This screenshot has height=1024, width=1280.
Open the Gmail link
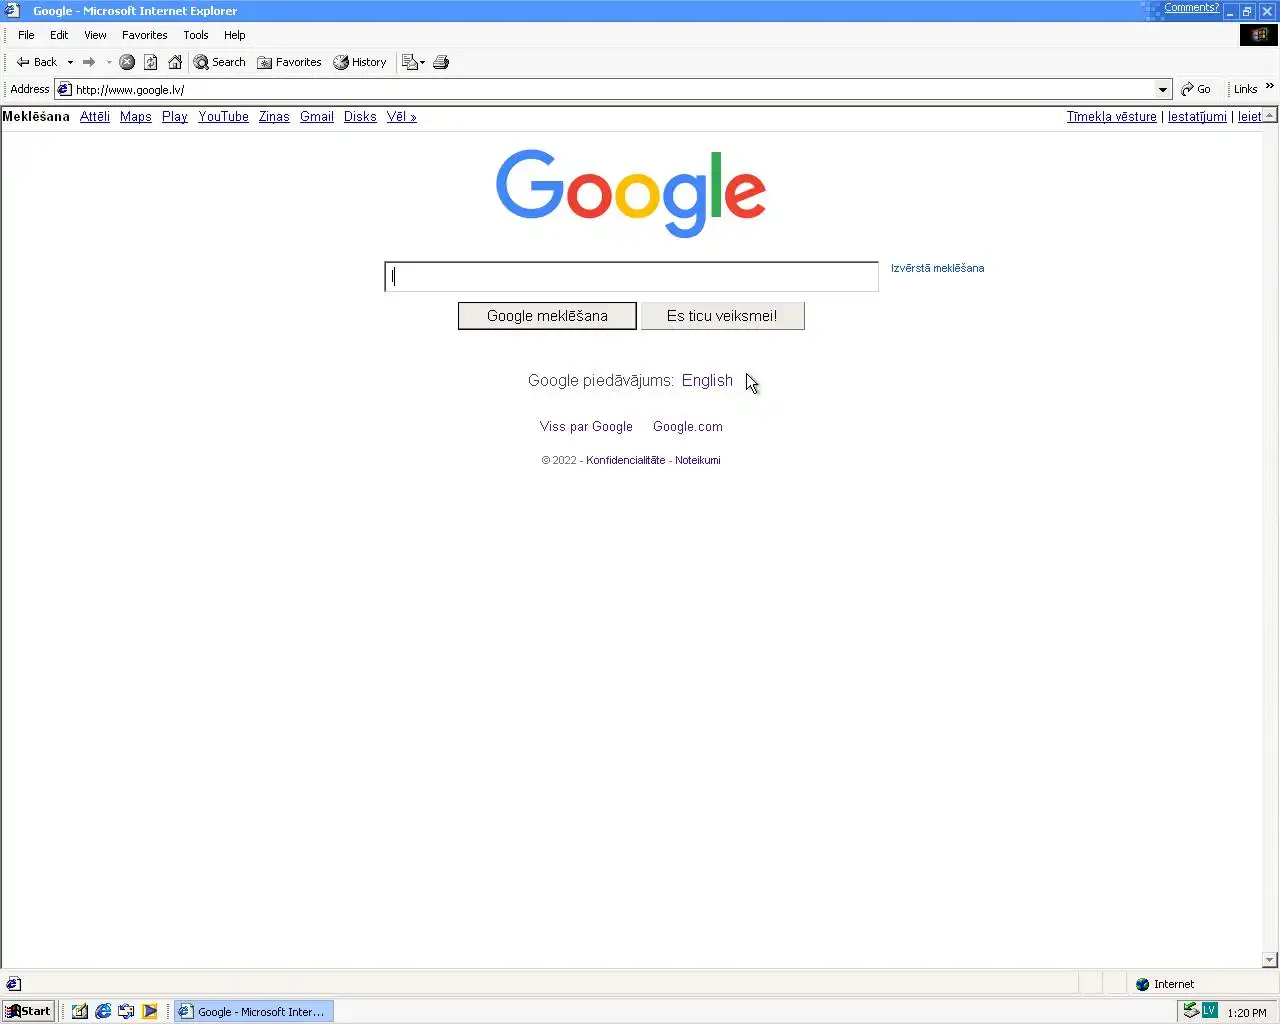pos(317,117)
